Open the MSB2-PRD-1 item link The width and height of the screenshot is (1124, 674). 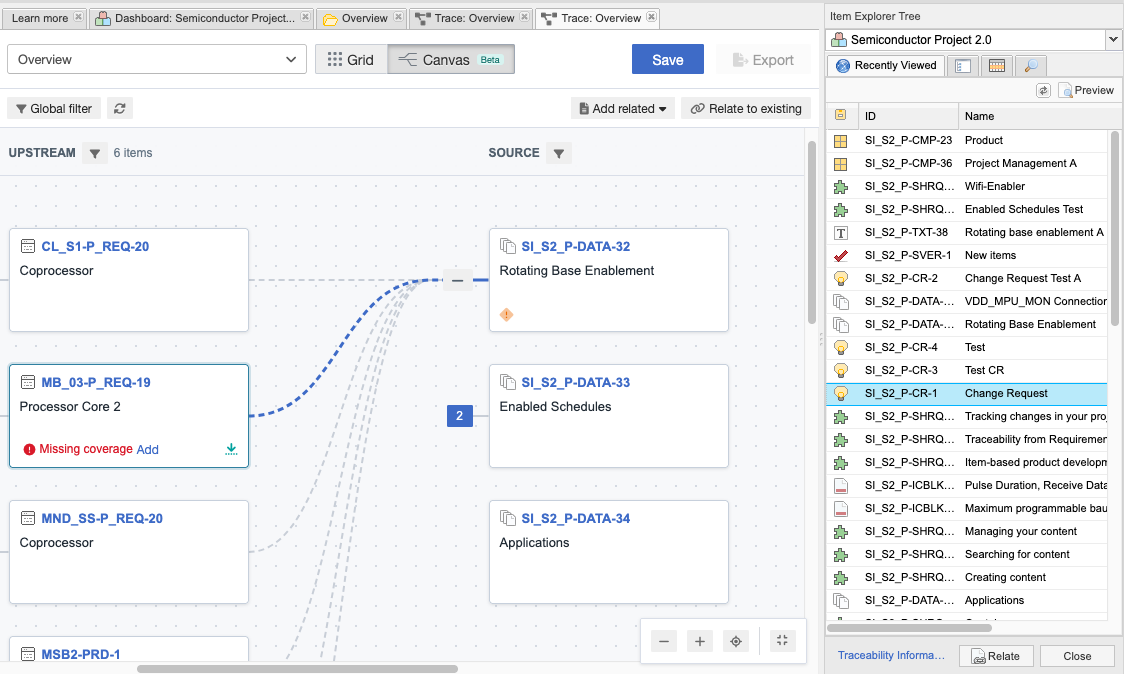(x=81, y=655)
